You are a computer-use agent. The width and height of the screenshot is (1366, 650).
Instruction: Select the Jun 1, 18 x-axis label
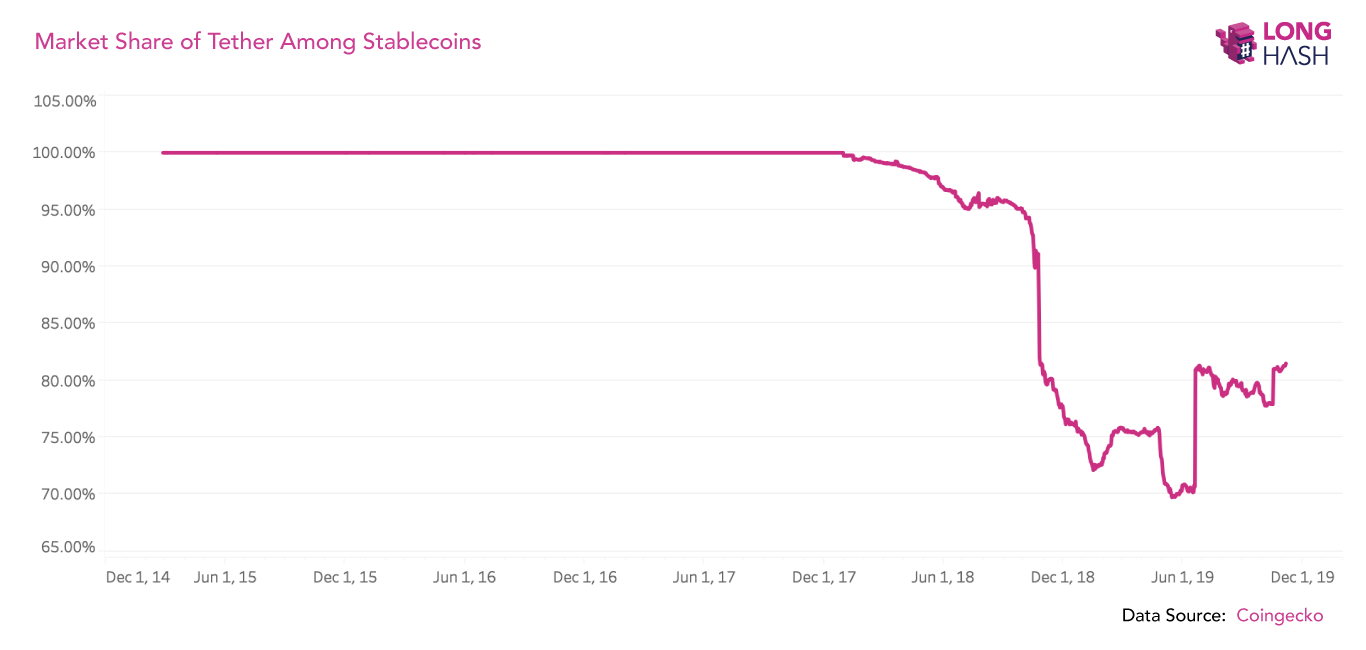pos(943,578)
